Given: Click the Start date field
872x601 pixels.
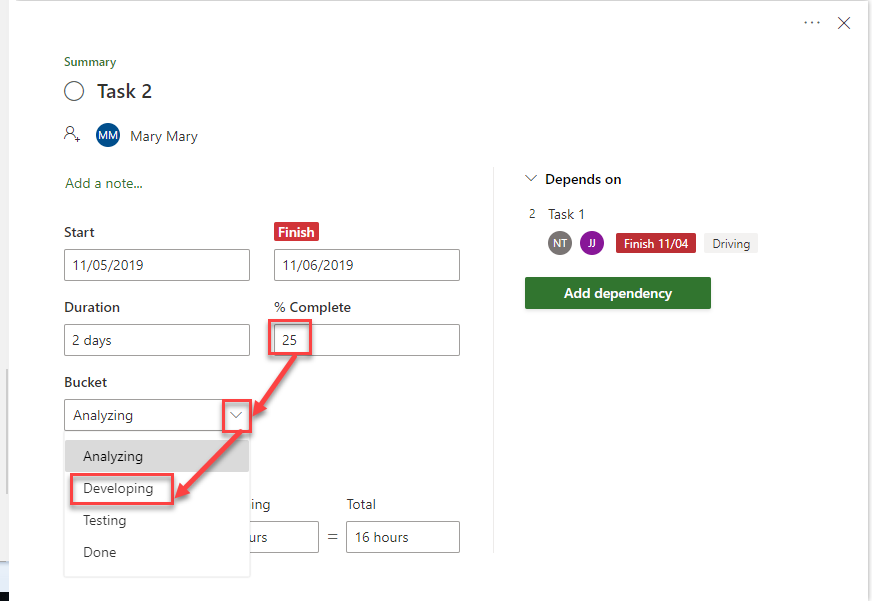Looking at the screenshot, I should (157, 266).
